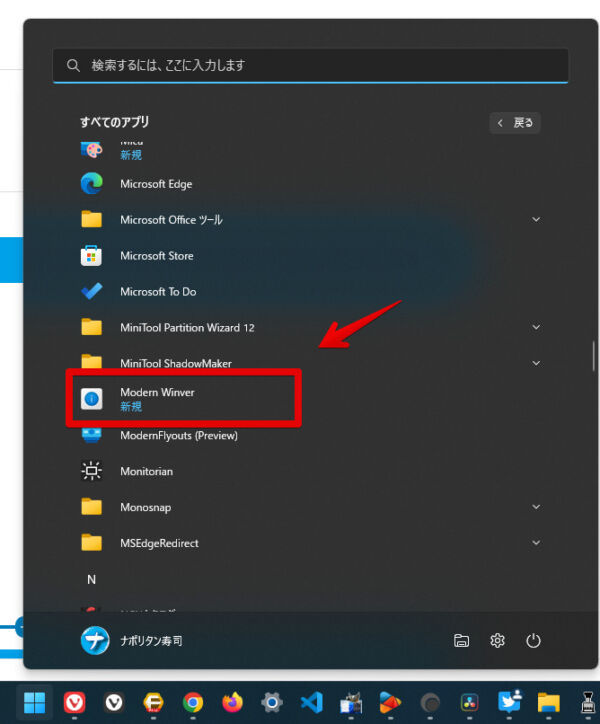
Task: Click the Windows Start button on the taskbar
Action: pyautogui.click(x=35, y=703)
